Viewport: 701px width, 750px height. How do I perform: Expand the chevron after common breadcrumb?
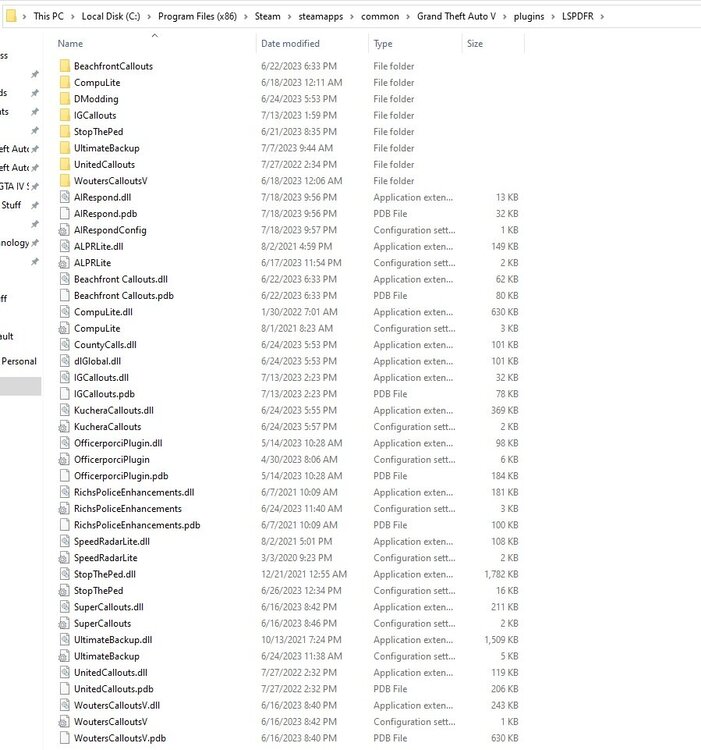408,17
